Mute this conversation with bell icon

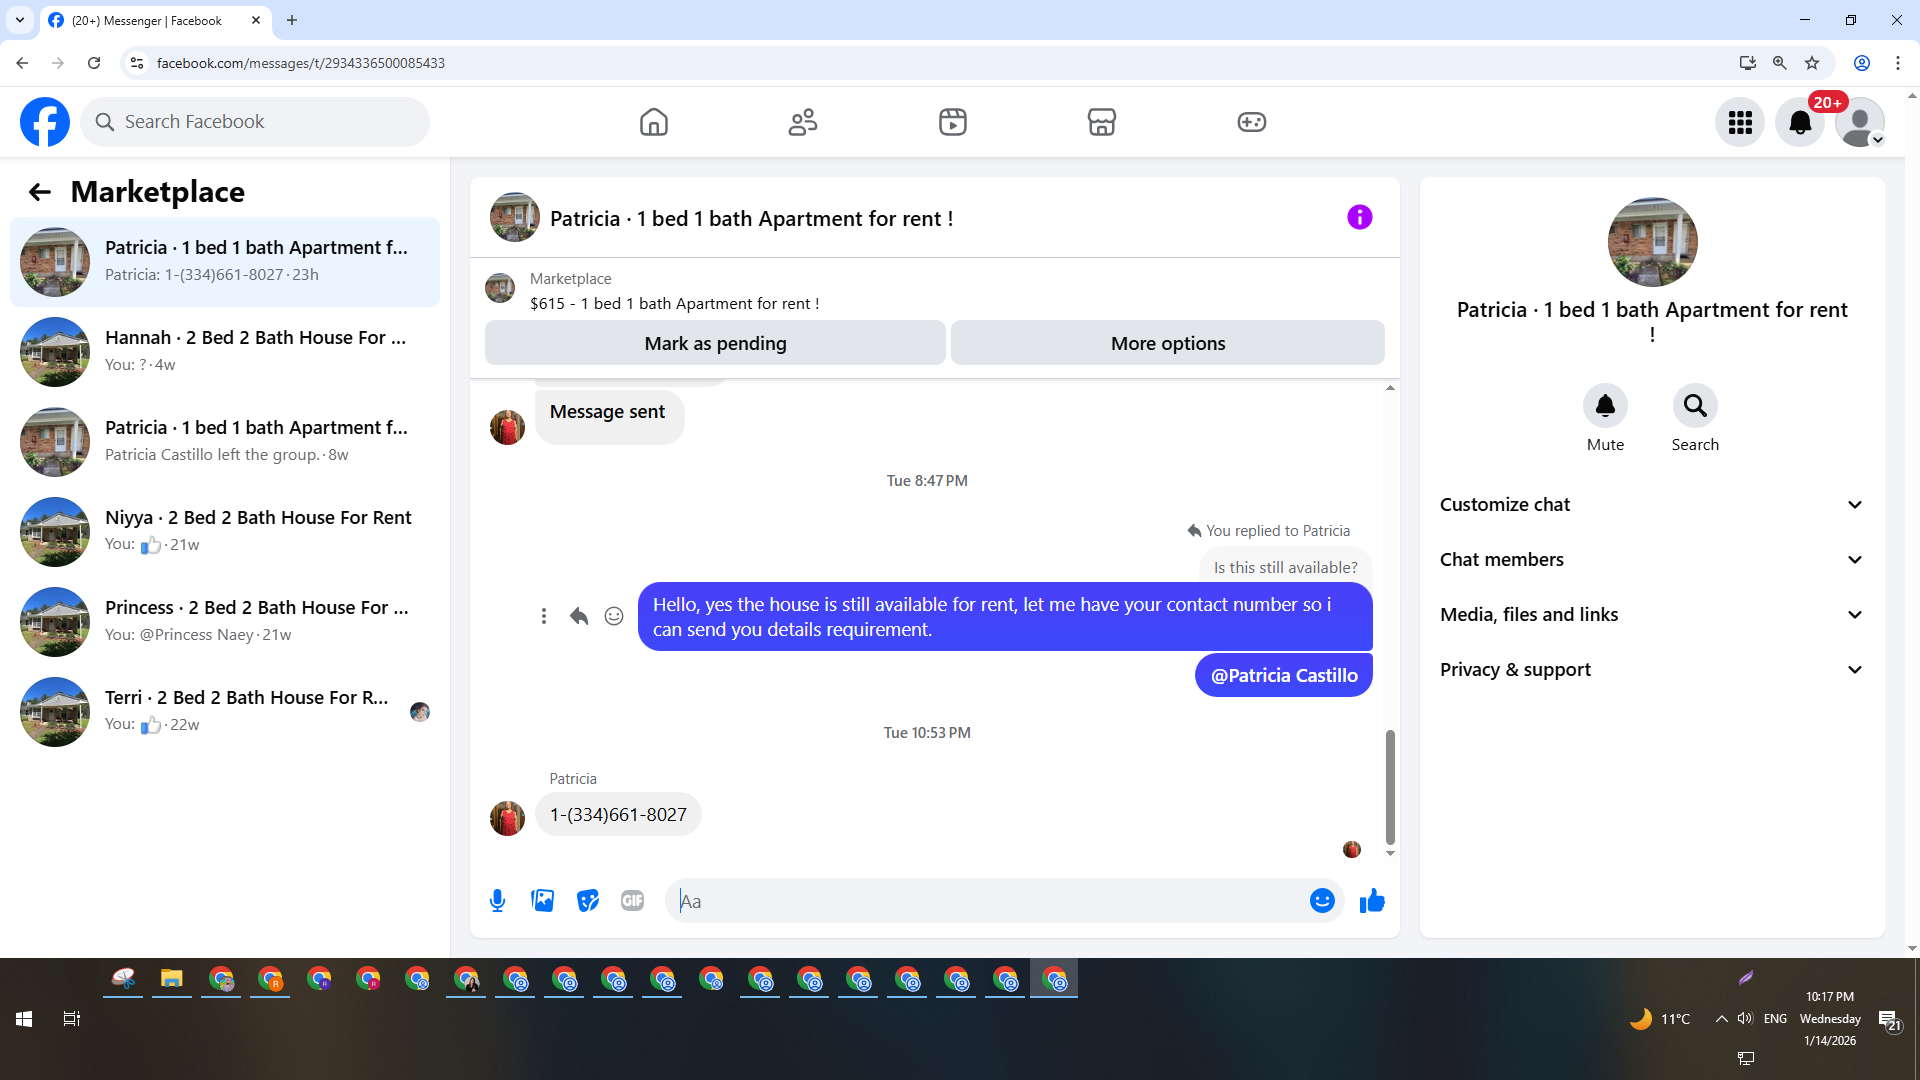1605,406
